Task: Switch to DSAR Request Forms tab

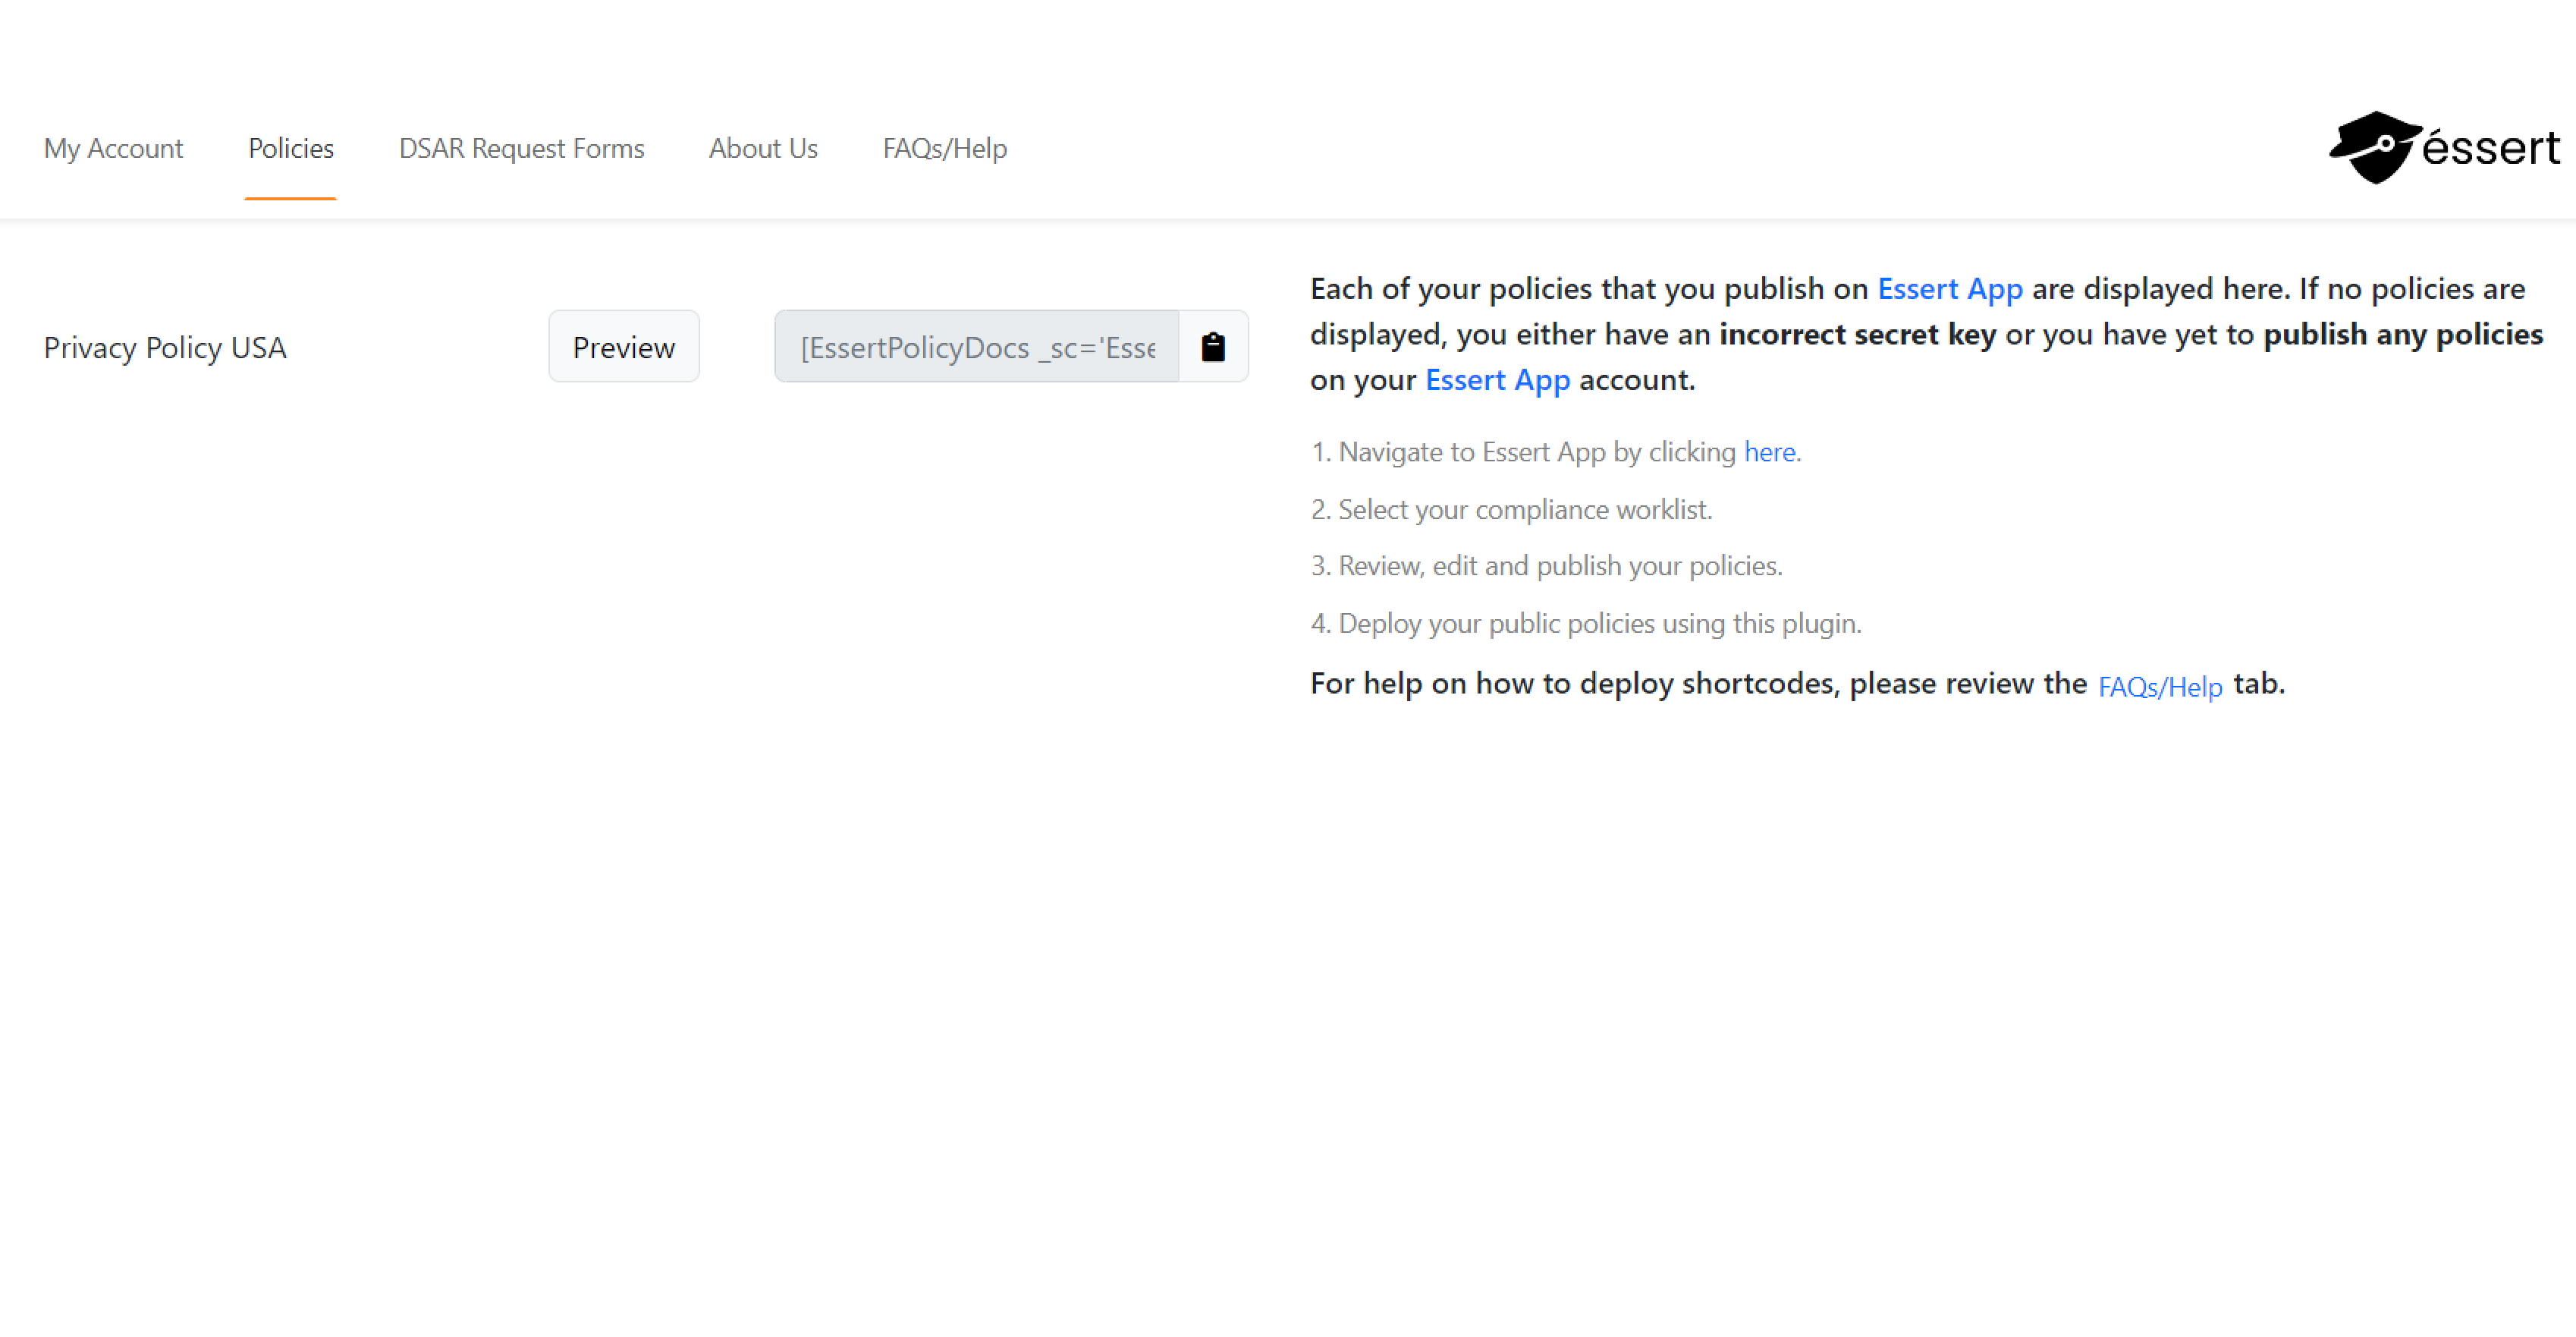Action: [521, 148]
